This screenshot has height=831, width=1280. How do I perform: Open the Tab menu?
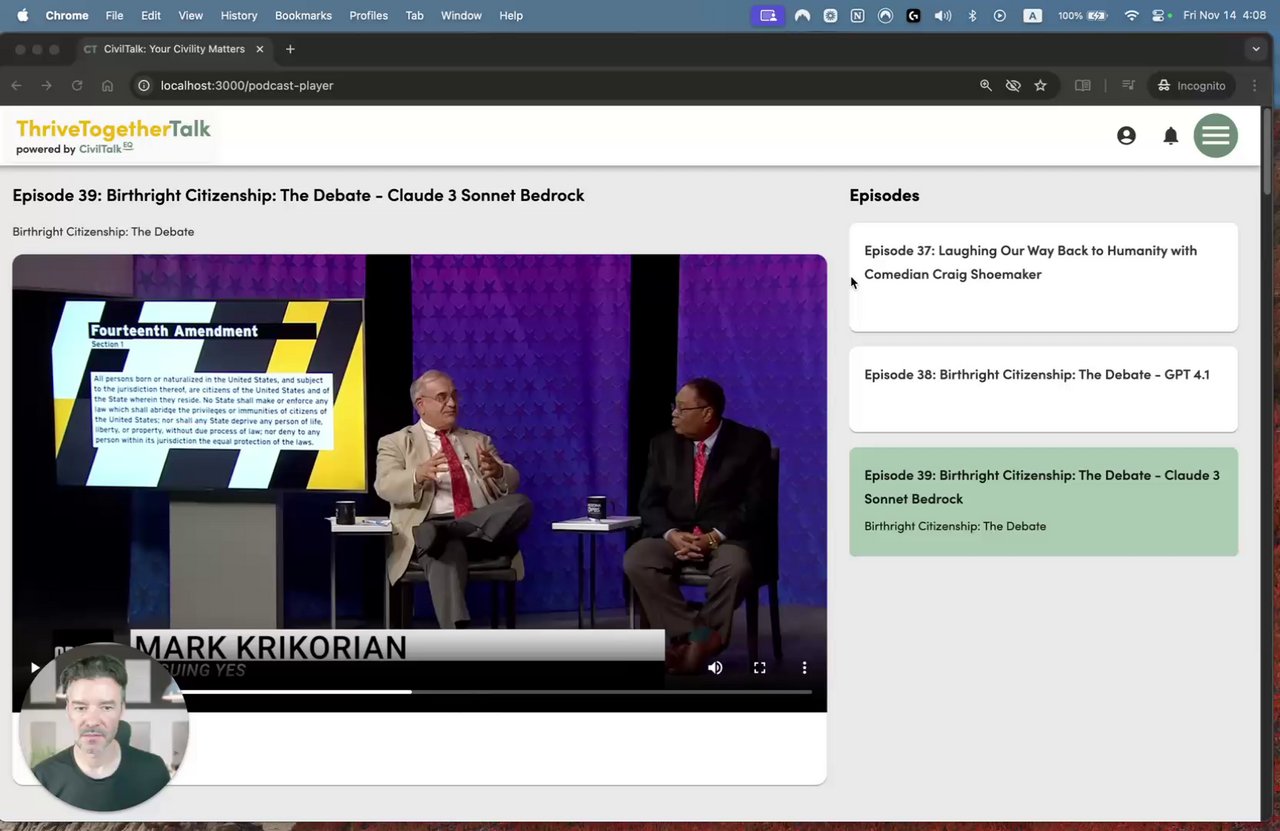[414, 15]
